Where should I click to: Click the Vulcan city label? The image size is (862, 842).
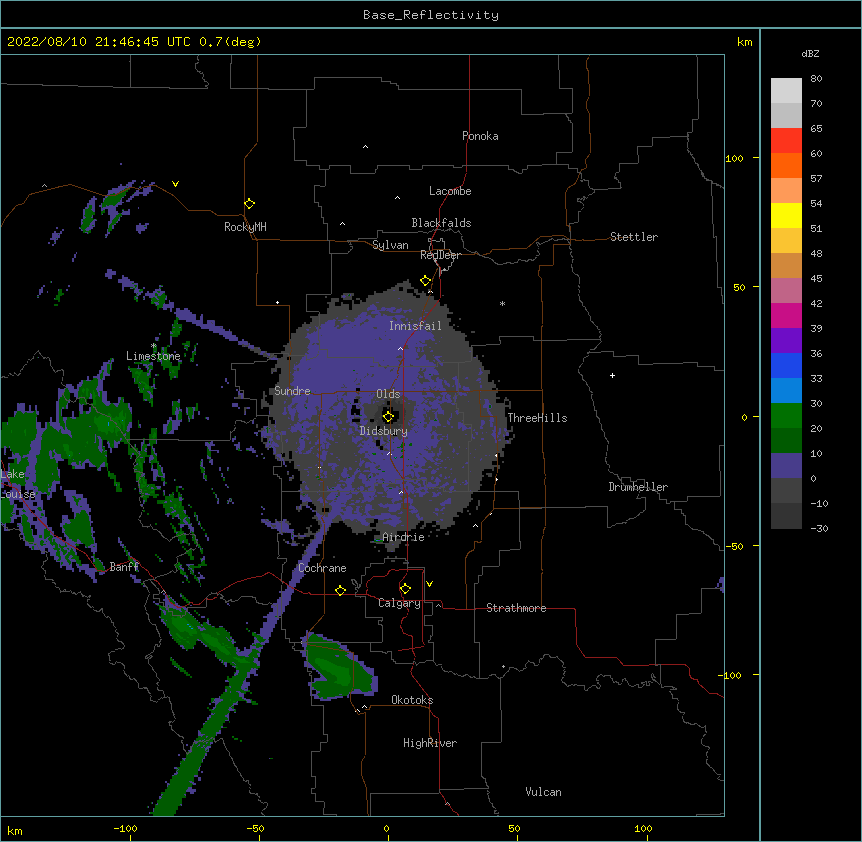(x=543, y=792)
